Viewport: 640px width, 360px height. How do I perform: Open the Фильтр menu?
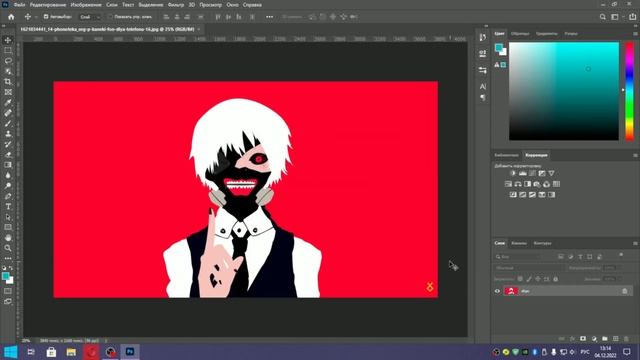click(176, 5)
